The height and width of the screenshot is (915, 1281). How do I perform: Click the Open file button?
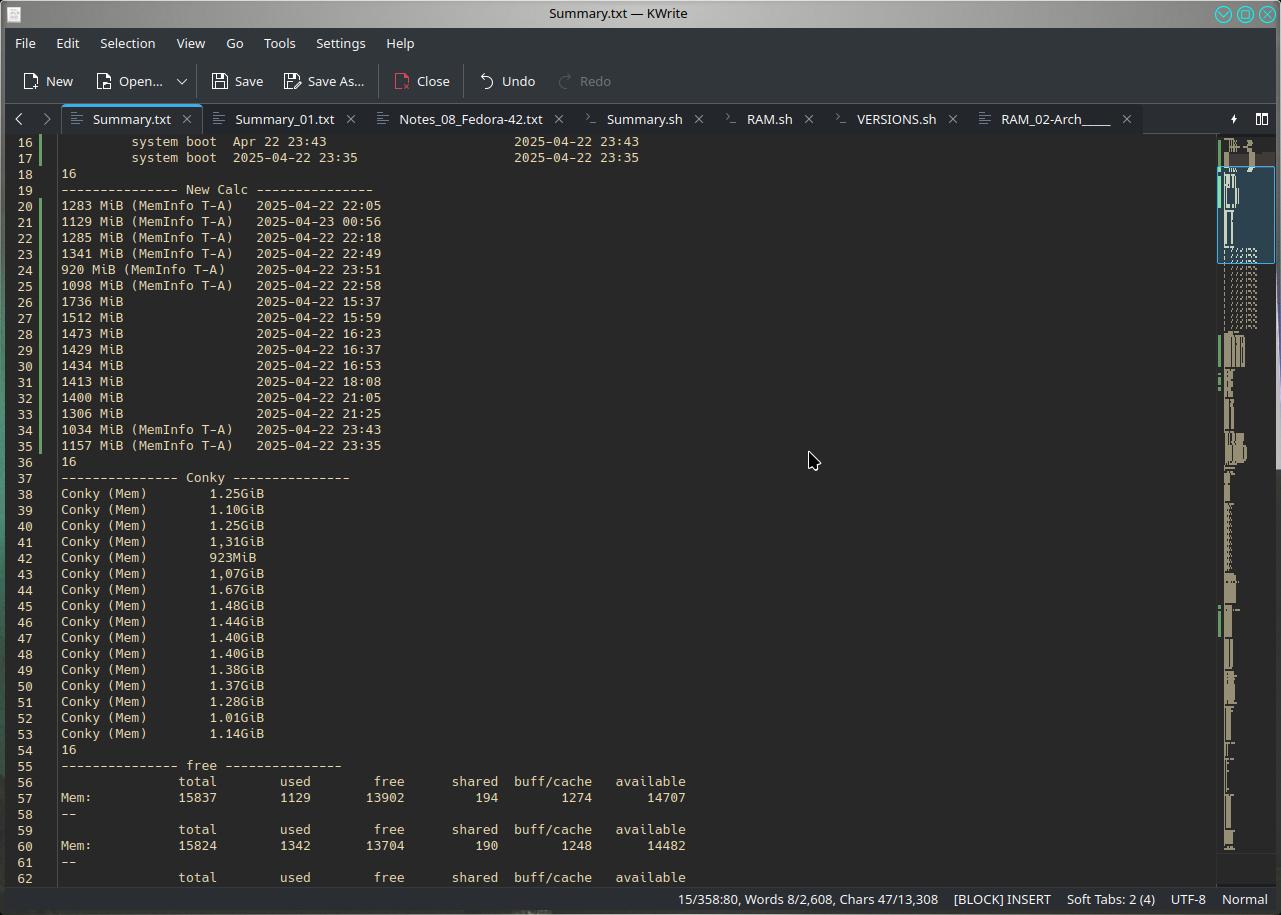[129, 81]
